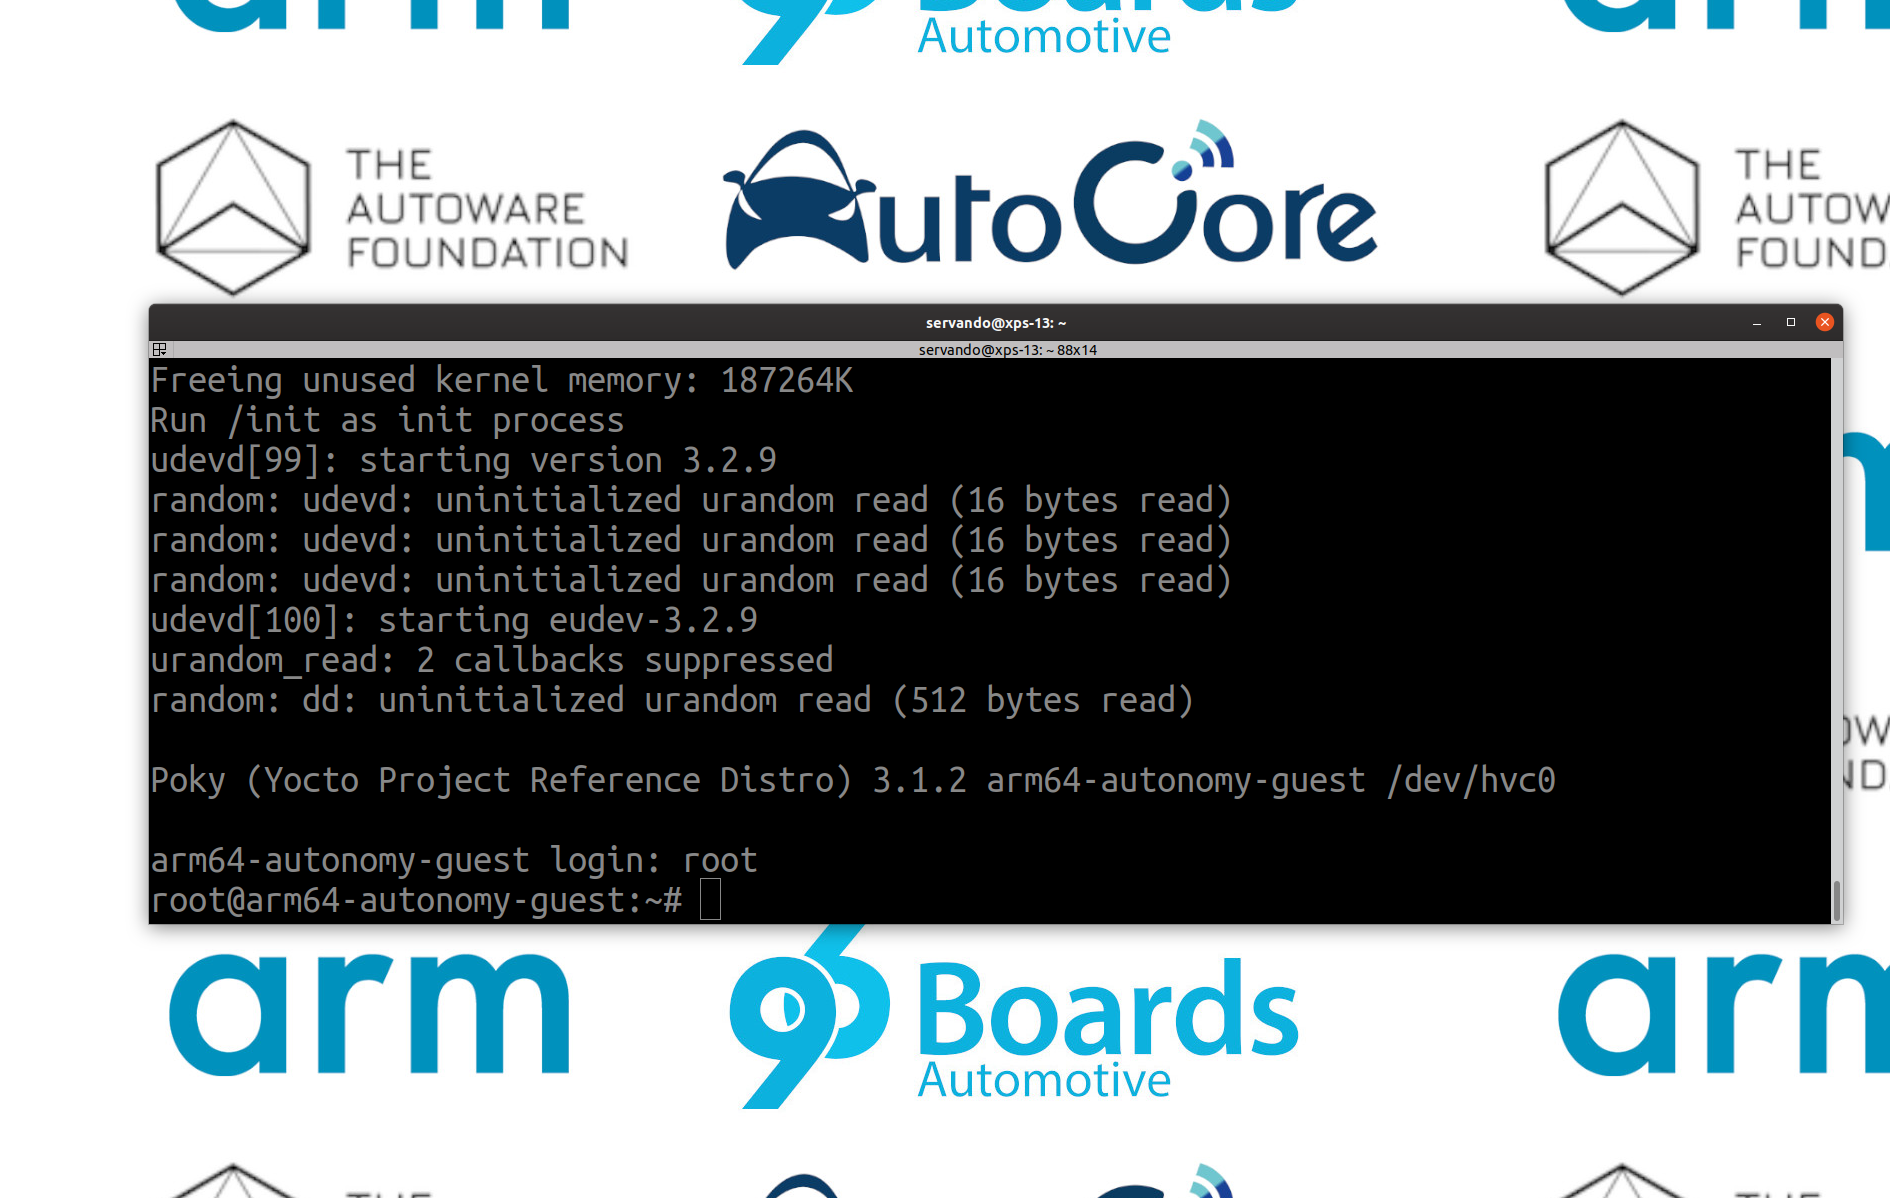Image resolution: width=1890 pixels, height=1198 pixels.
Task: Close the servando@xps-13 terminal window
Action: [x=1824, y=322]
